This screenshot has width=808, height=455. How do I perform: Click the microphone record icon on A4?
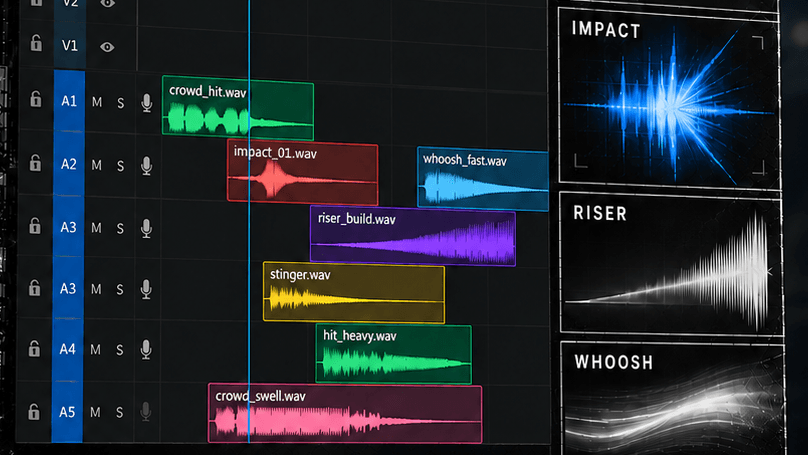click(146, 350)
